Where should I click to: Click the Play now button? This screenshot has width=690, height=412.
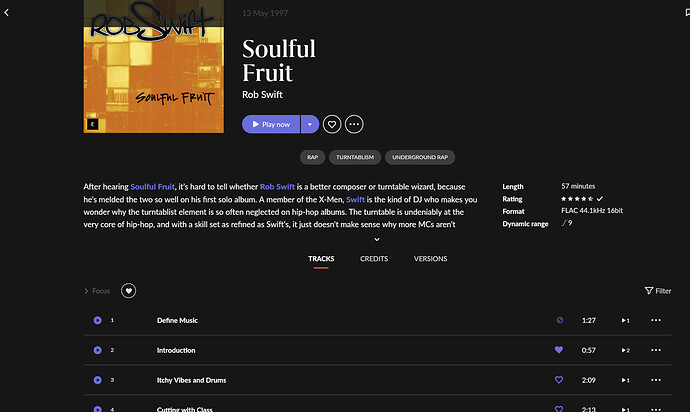coord(271,124)
